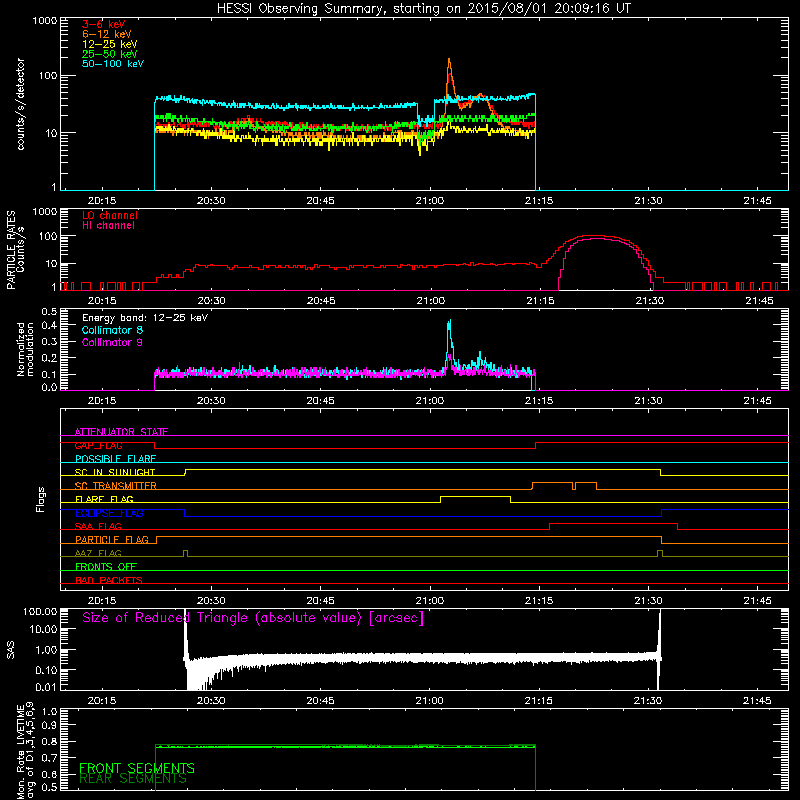This screenshot has height=800, width=800.
Task: Click the "Normalized modulation" axis label
Action: click(x=25, y=349)
